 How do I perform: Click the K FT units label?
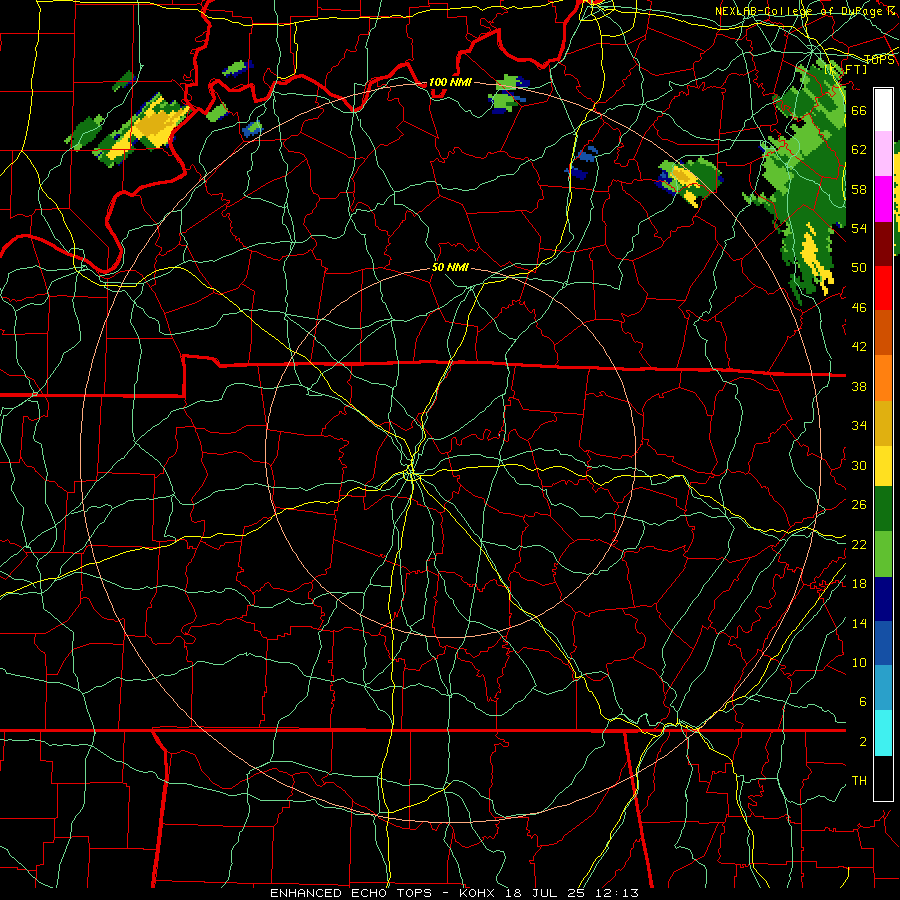click(845, 69)
